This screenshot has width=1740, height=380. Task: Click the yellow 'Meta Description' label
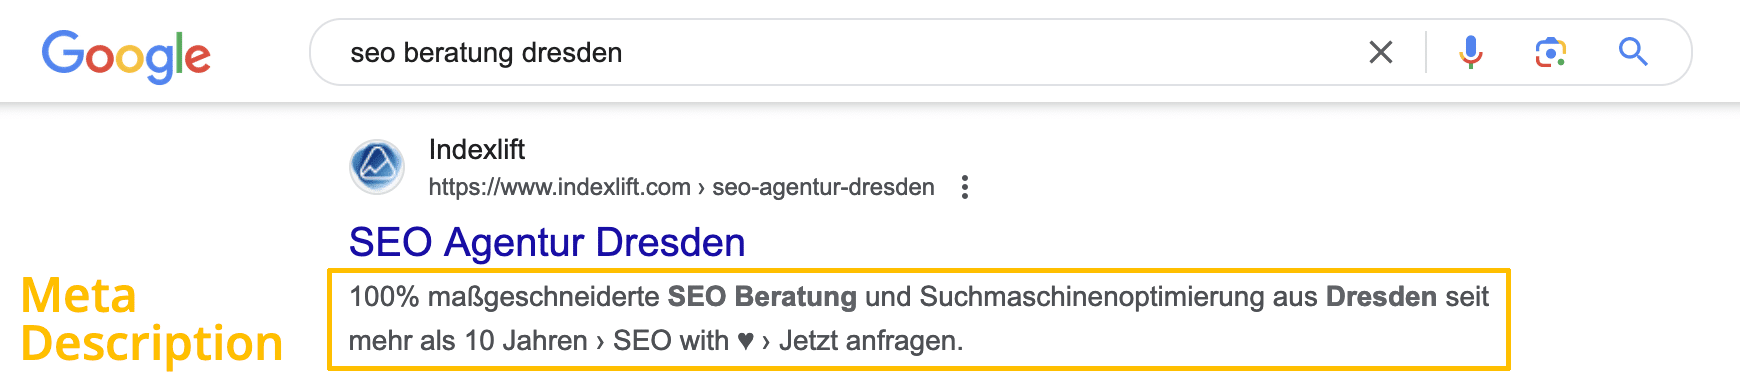coord(152,320)
